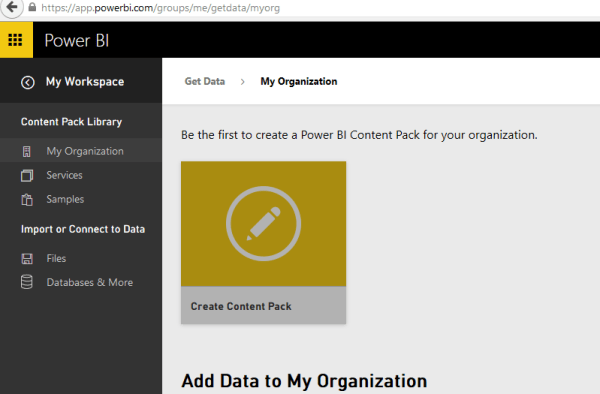Select Files under Import or Connect
This screenshot has height=394, width=600.
tap(56, 259)
